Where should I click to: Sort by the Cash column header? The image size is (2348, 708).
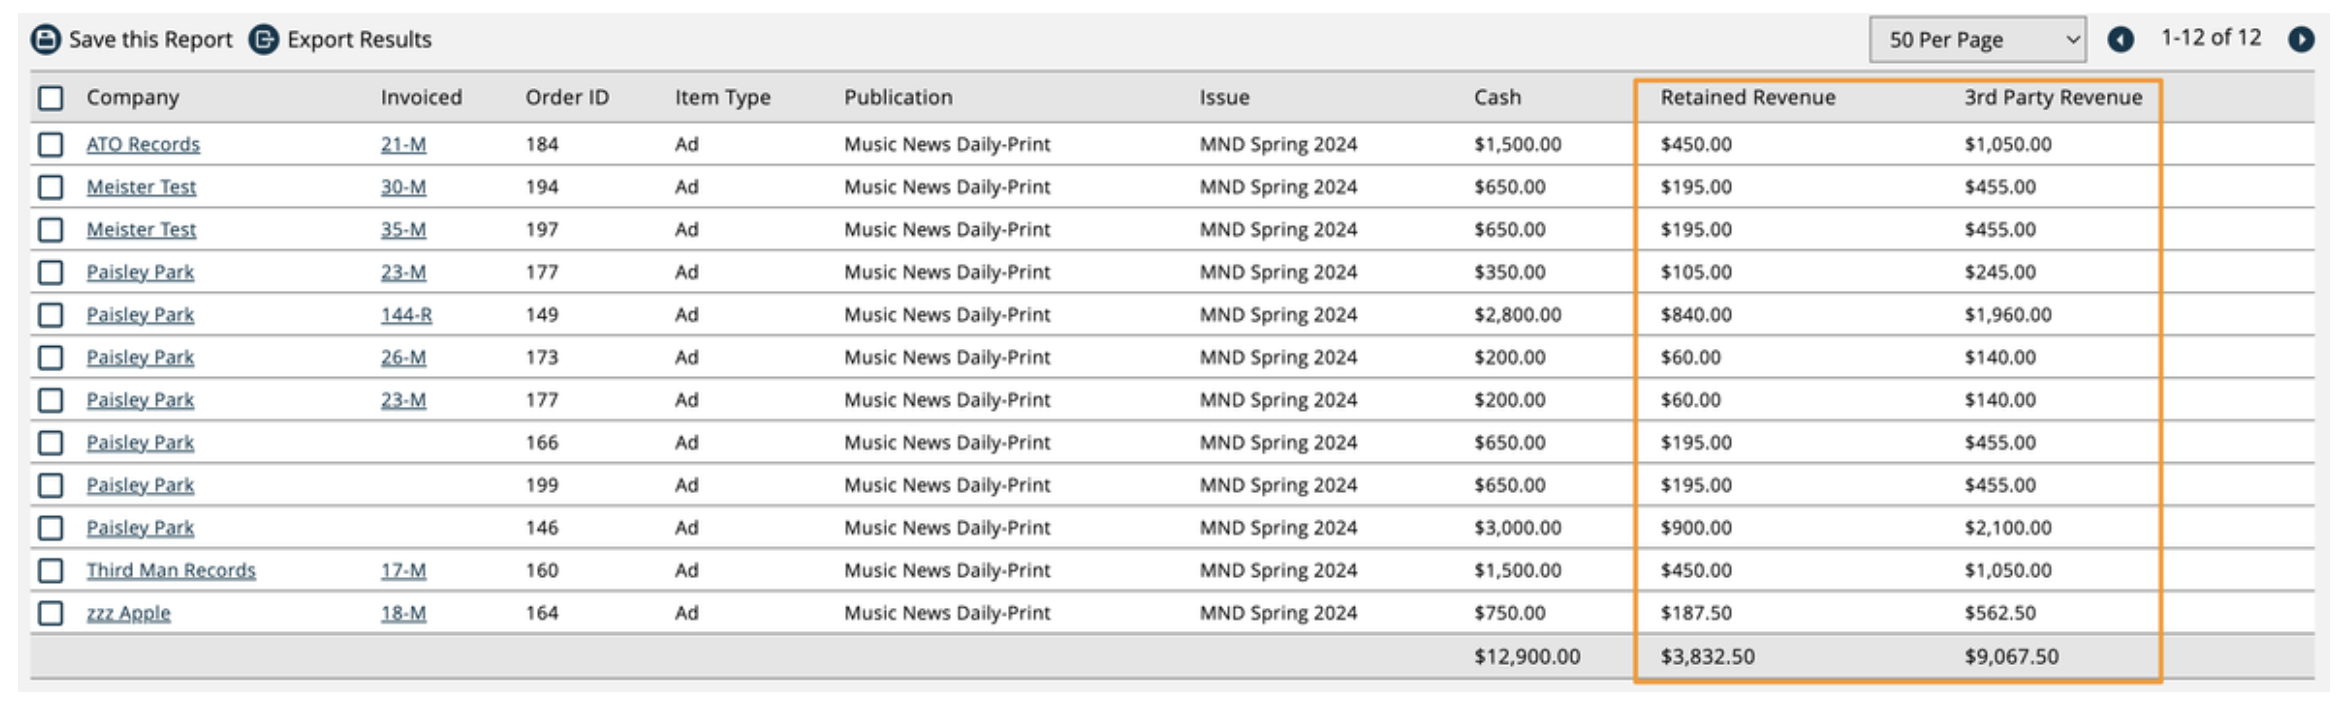(x=1497, y=98)
